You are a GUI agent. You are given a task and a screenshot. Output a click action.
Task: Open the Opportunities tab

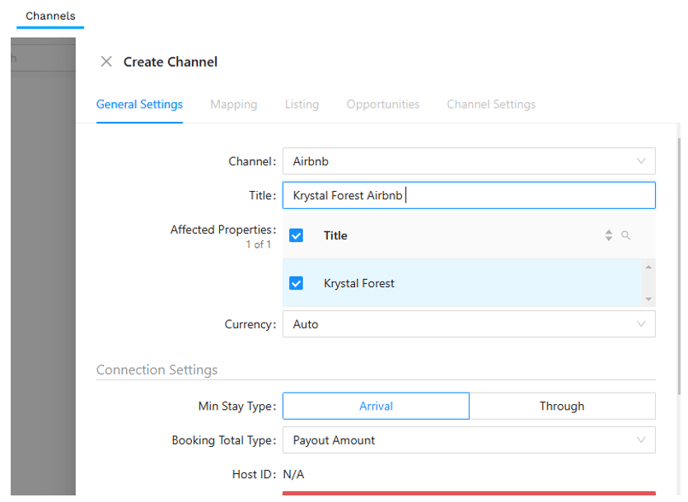tap(383, 104)
